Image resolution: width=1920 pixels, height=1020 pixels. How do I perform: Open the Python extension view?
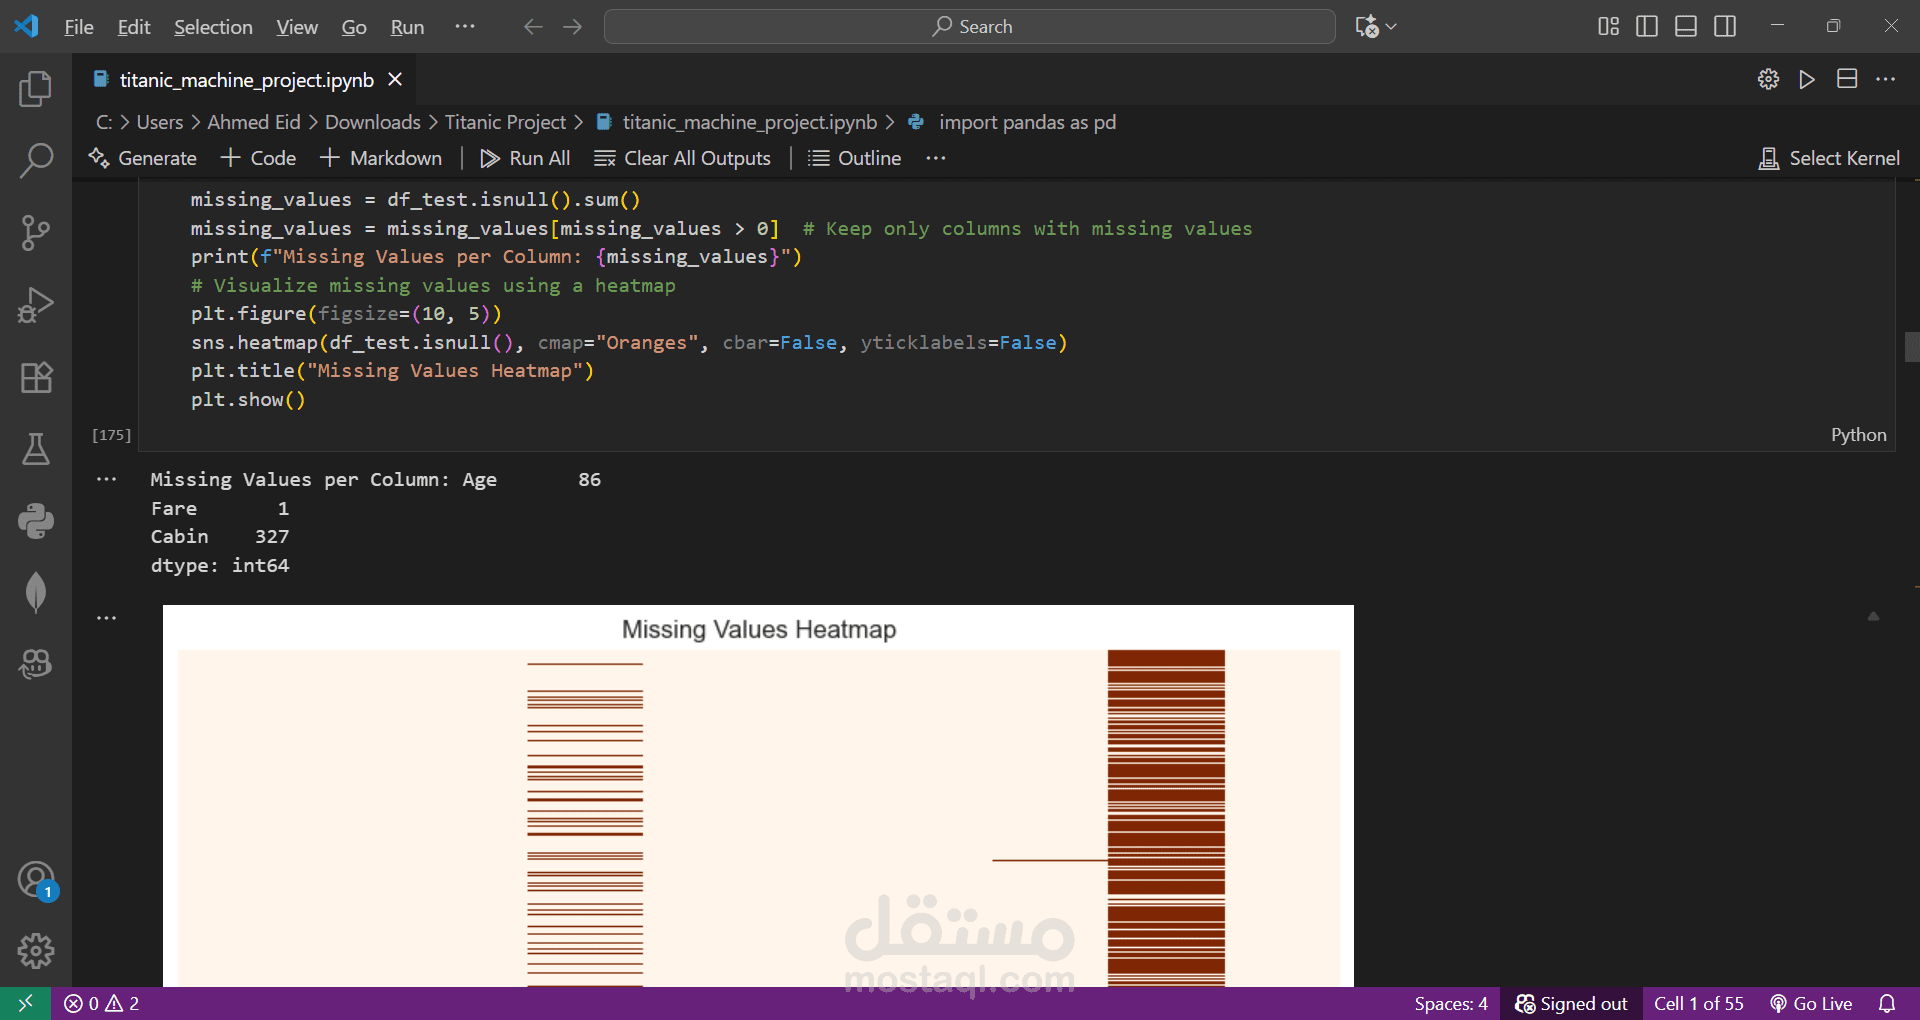36,521
